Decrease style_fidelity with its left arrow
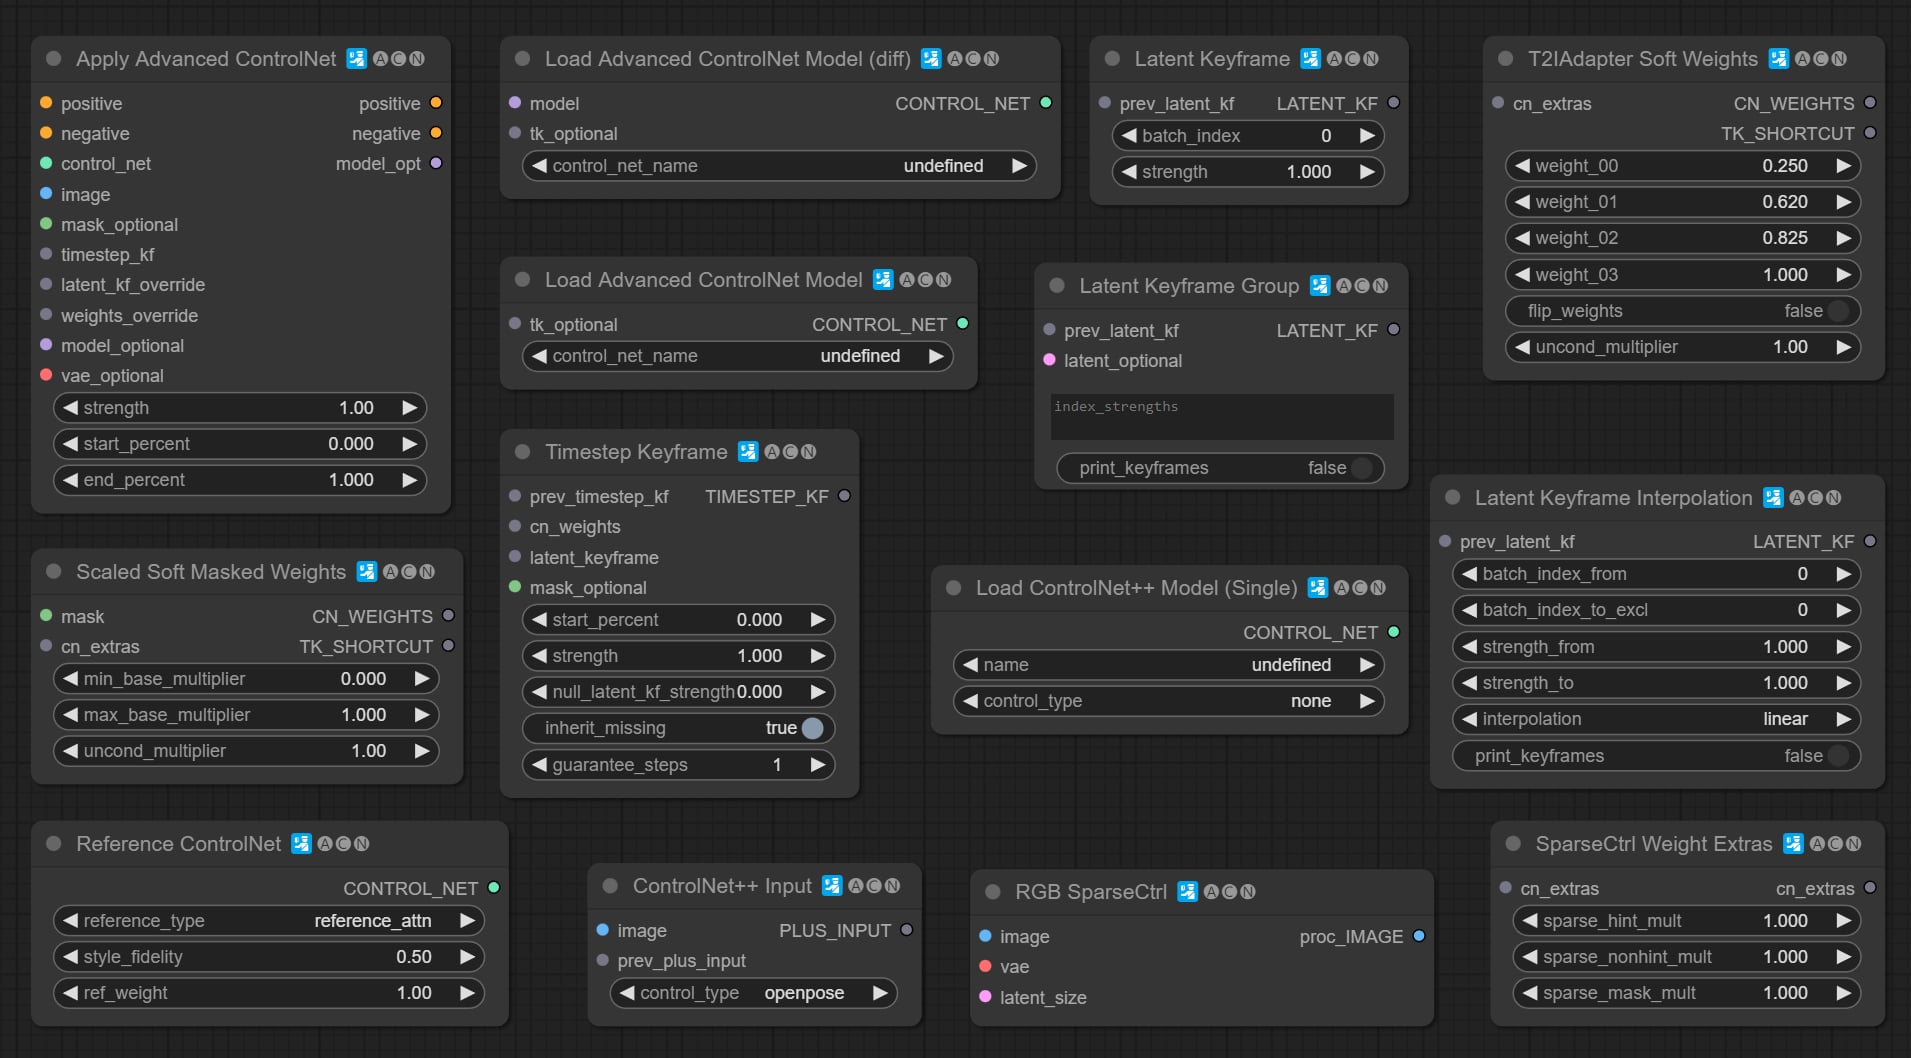The image size is (1911, 1058). [70, 957]
